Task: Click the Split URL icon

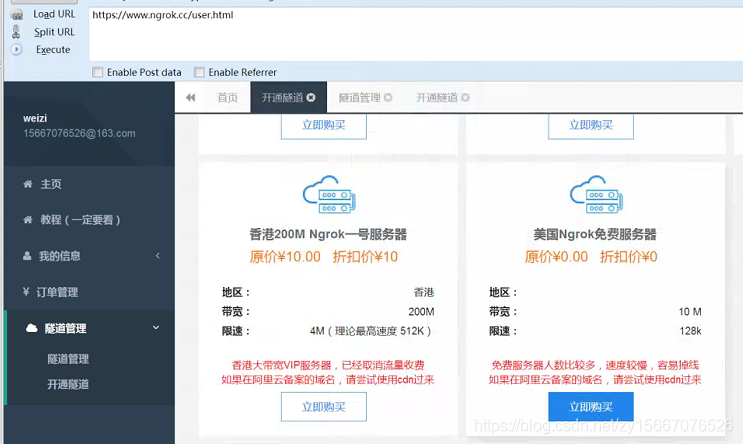Action: pos(16,32)
